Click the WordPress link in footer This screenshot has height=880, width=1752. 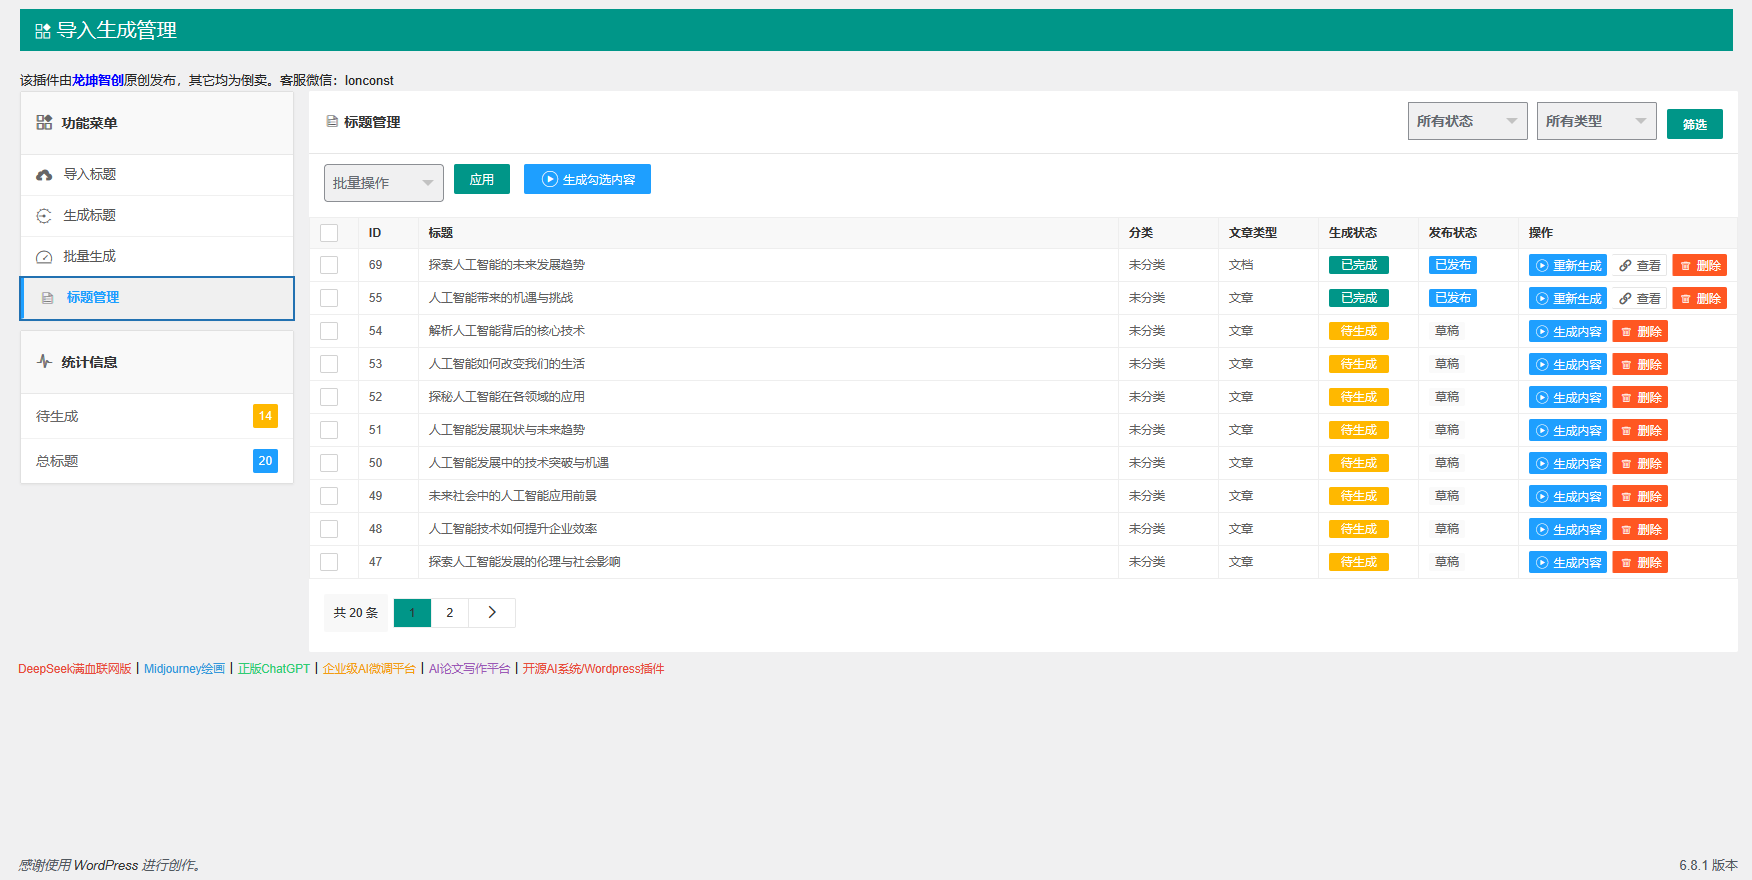(105, 865)
